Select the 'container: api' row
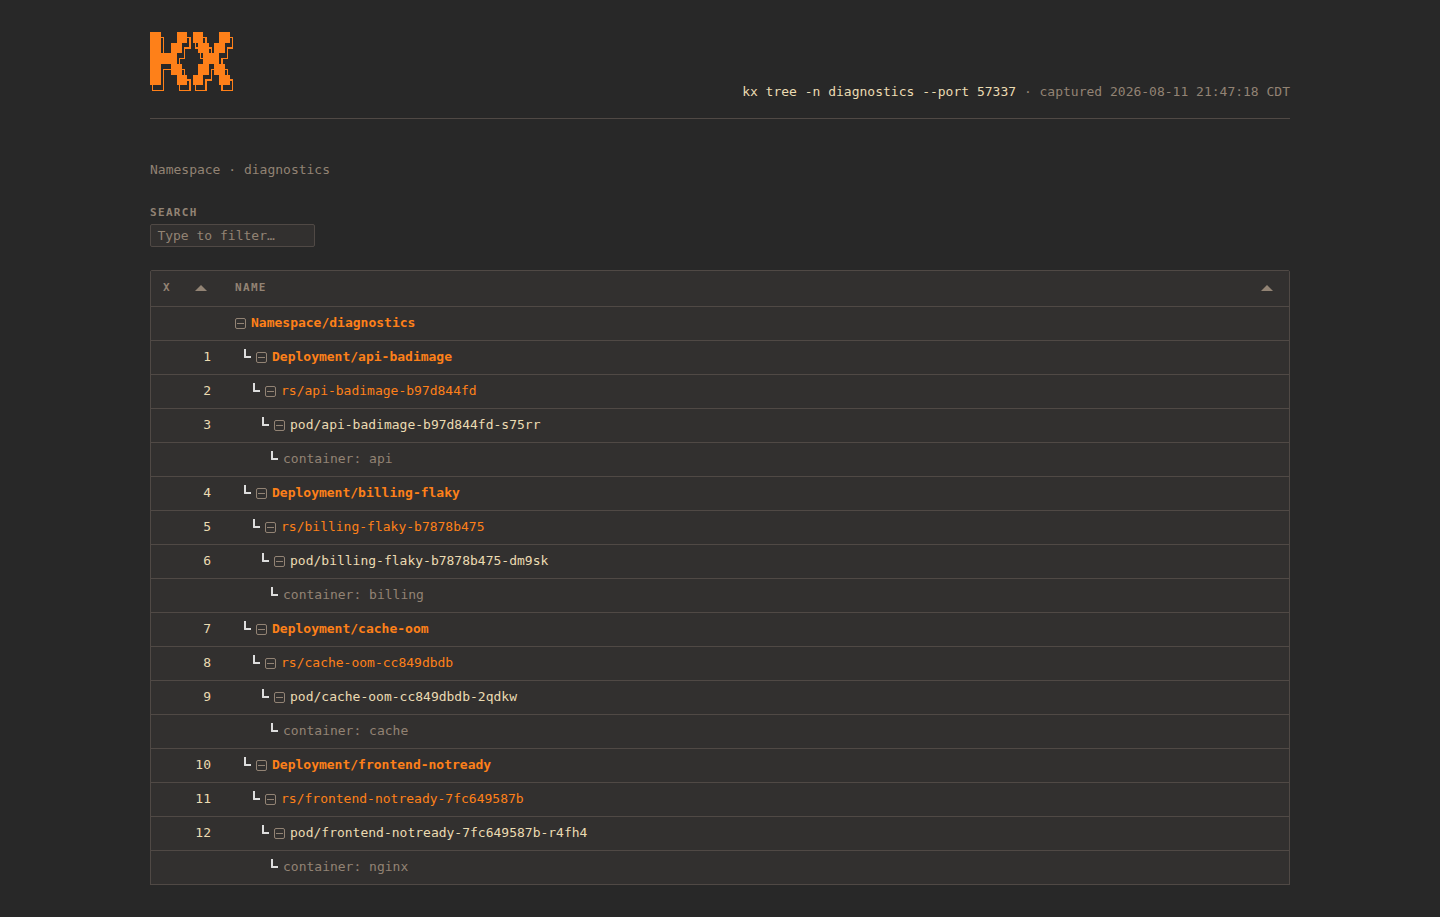 point(719,459)
